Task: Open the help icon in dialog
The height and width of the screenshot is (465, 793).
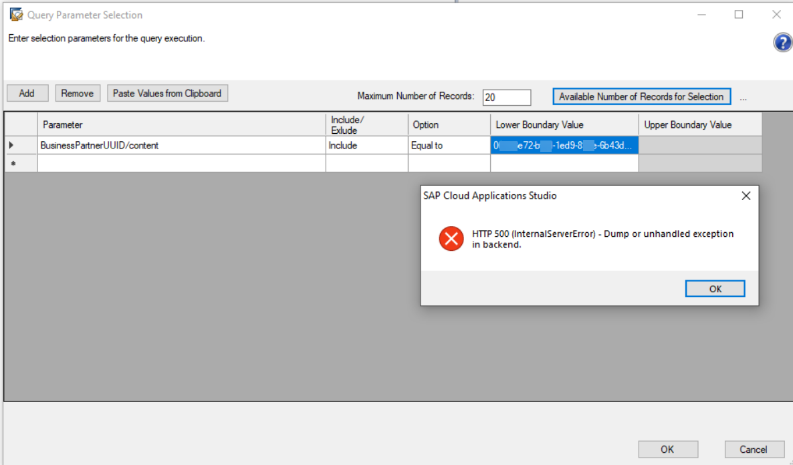Action: click(x=782, y=43)
